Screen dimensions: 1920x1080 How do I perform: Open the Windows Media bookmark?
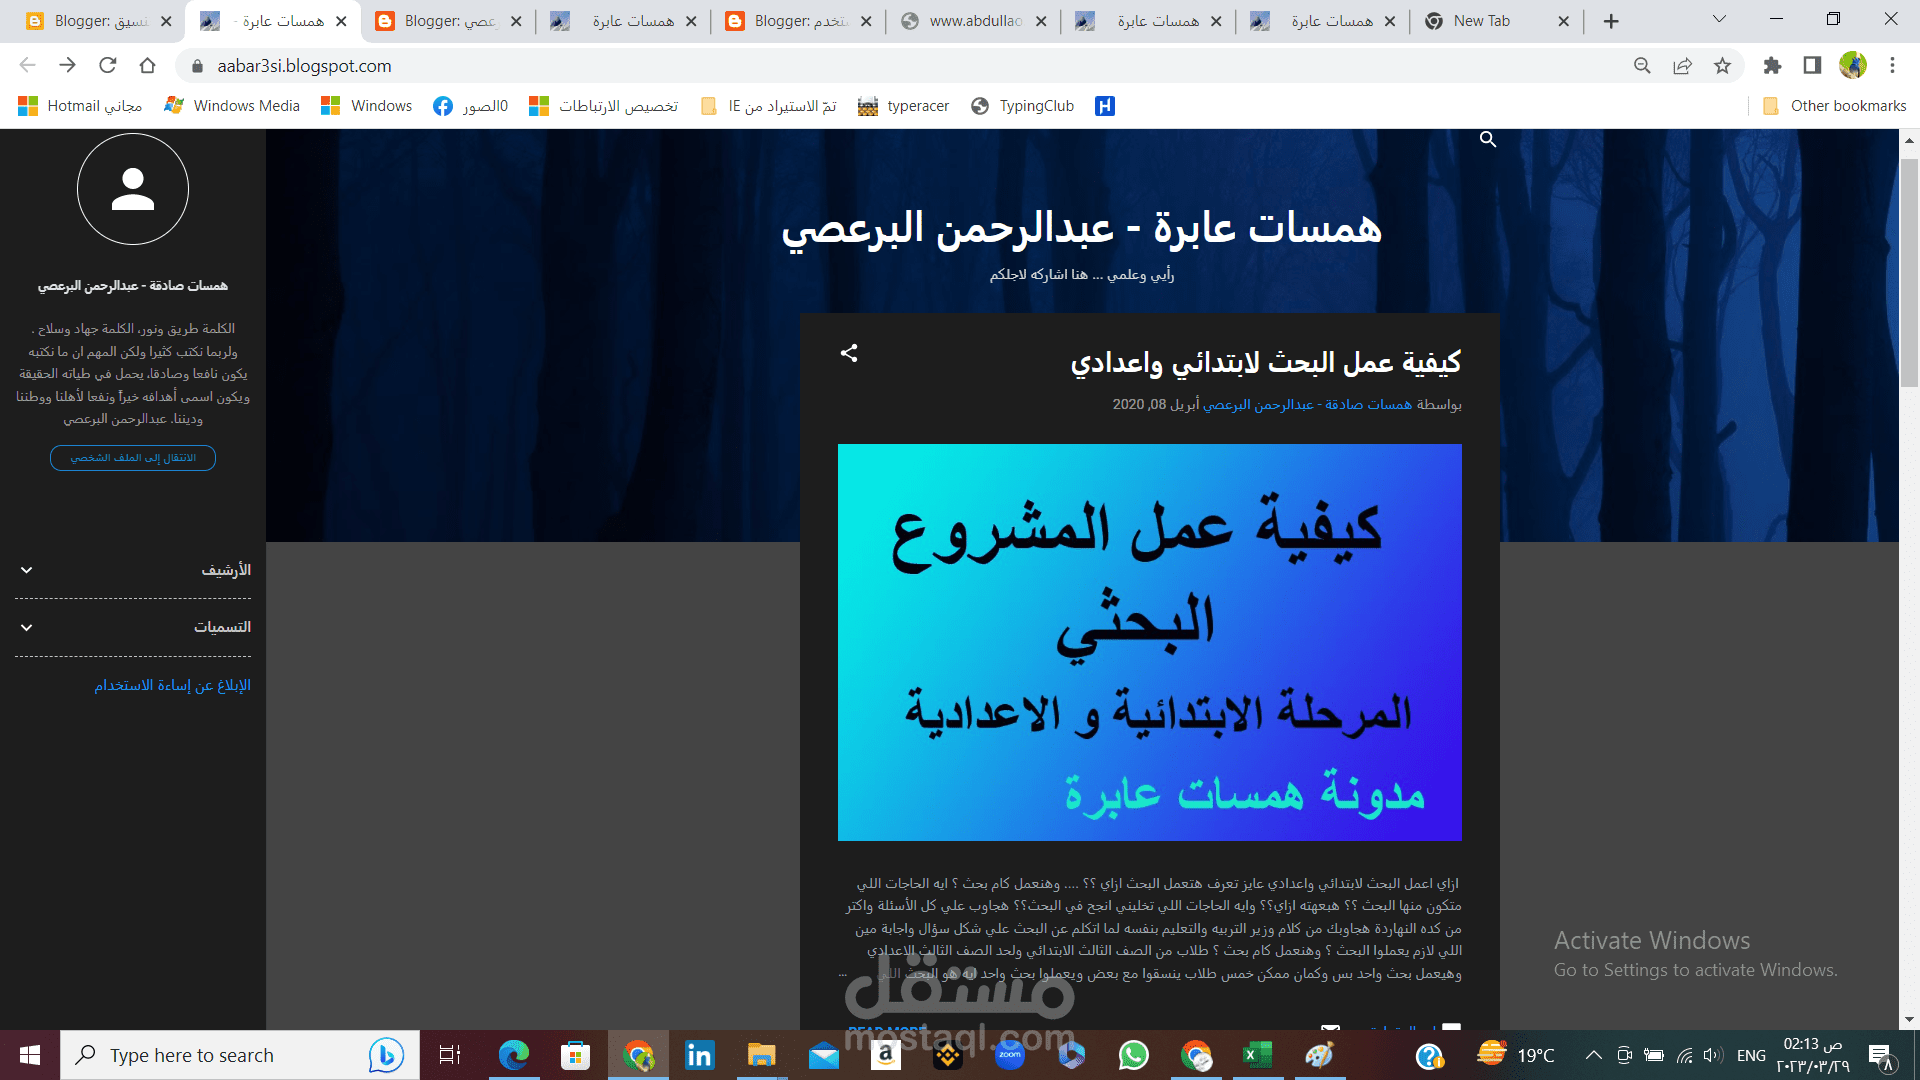click(232, 106)
